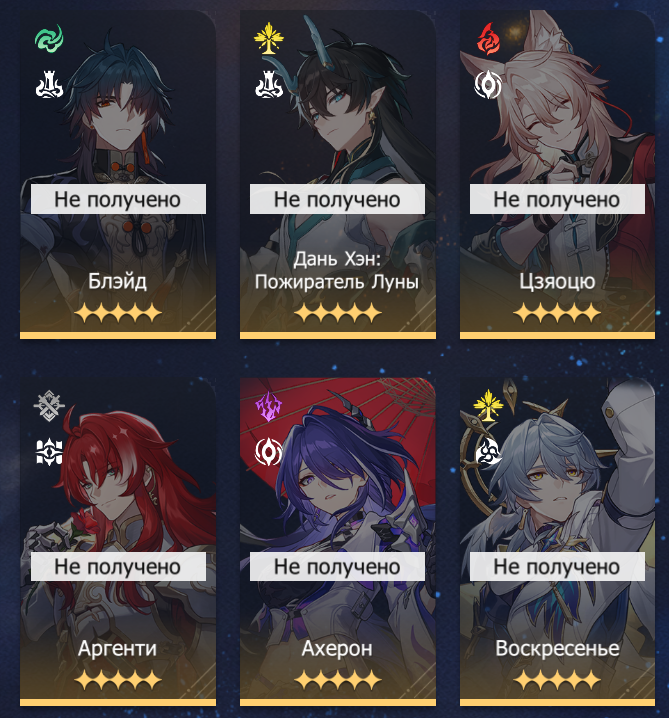Click the Erudition path icon on Аргенти card
The image size is (669, 718).
point(49,452)
